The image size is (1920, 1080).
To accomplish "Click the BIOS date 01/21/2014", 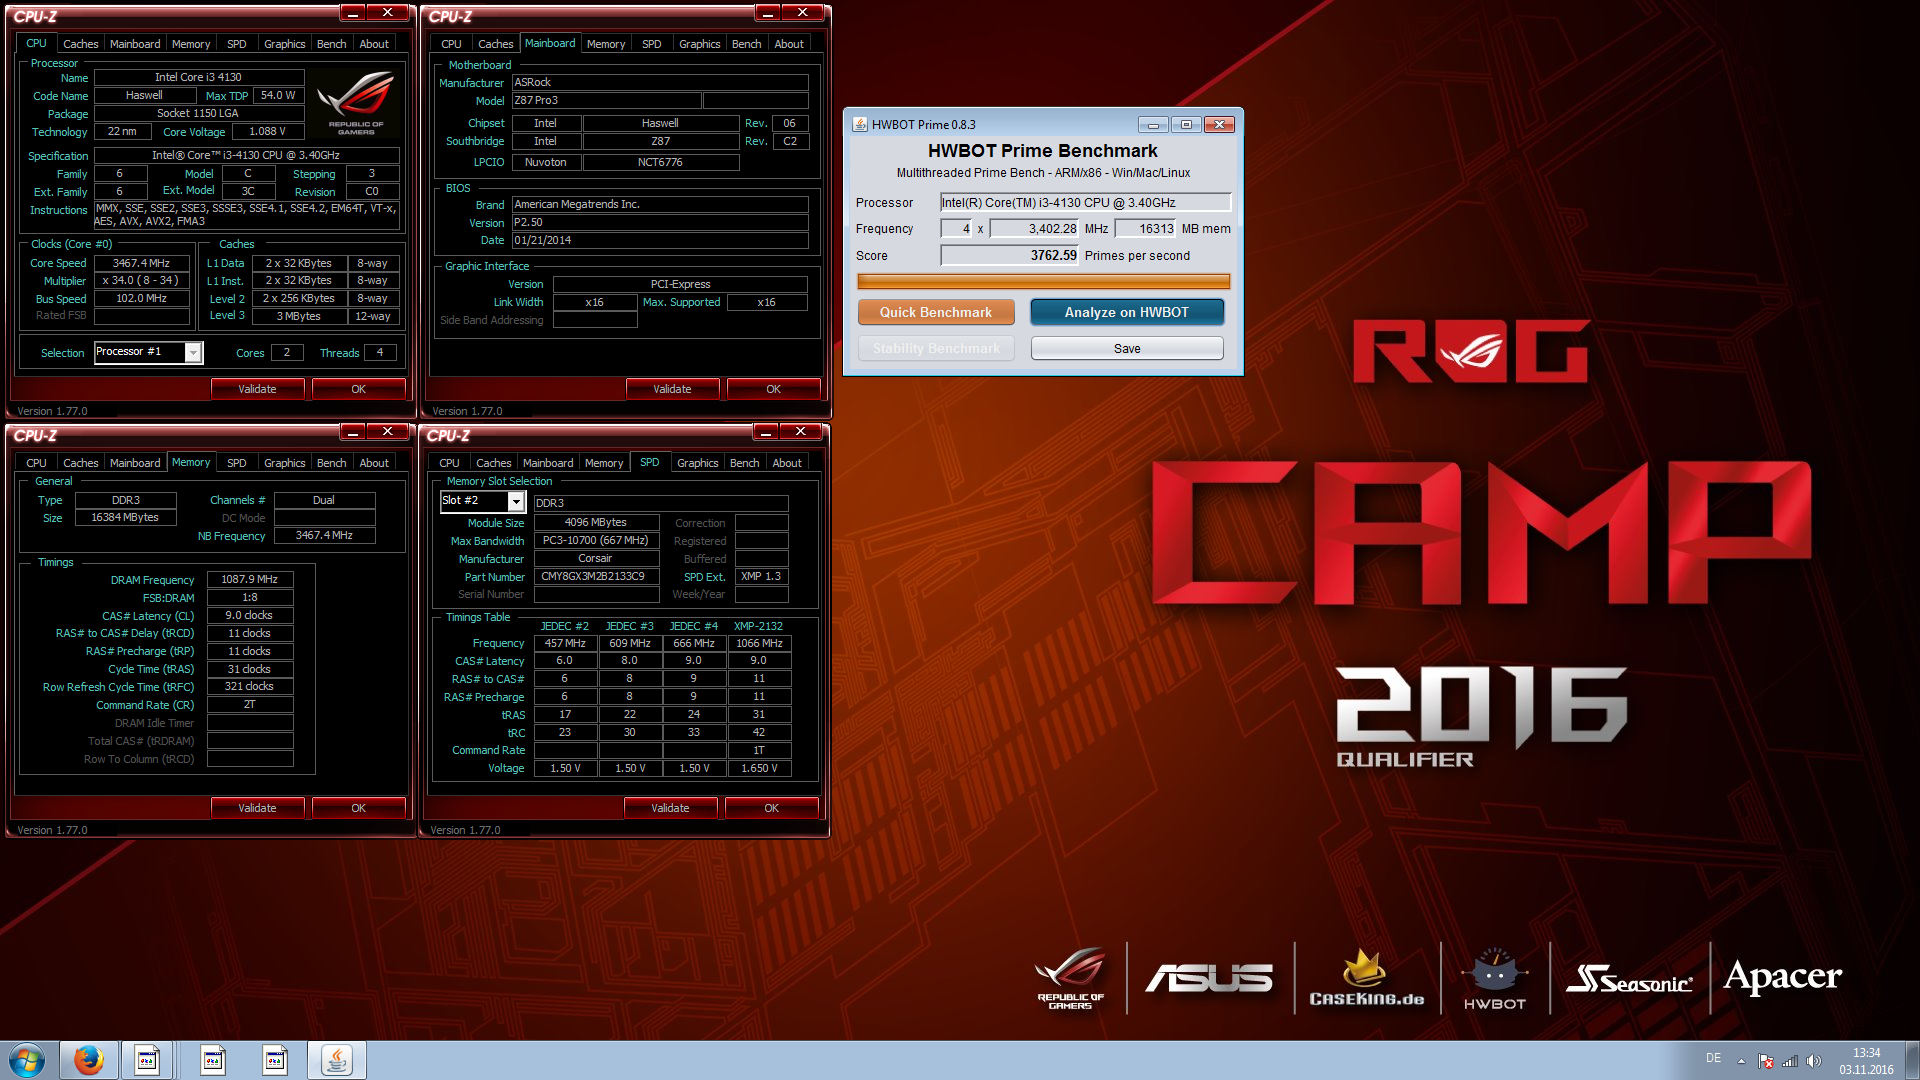I will pyautogui.click(x=660, y=241).
